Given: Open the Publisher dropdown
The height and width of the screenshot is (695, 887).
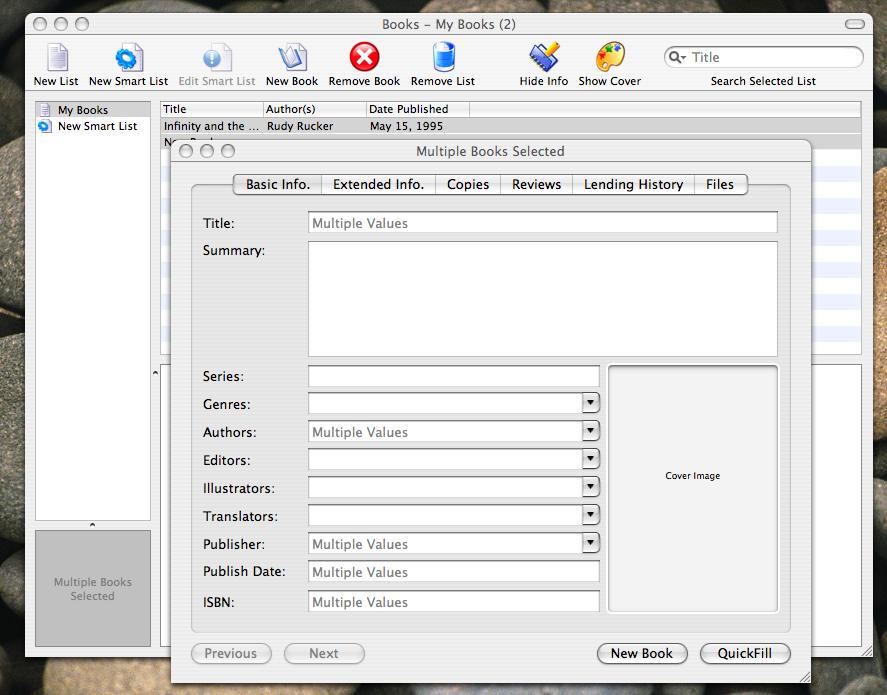Looking at the screenshot, I should coord(590,544).
